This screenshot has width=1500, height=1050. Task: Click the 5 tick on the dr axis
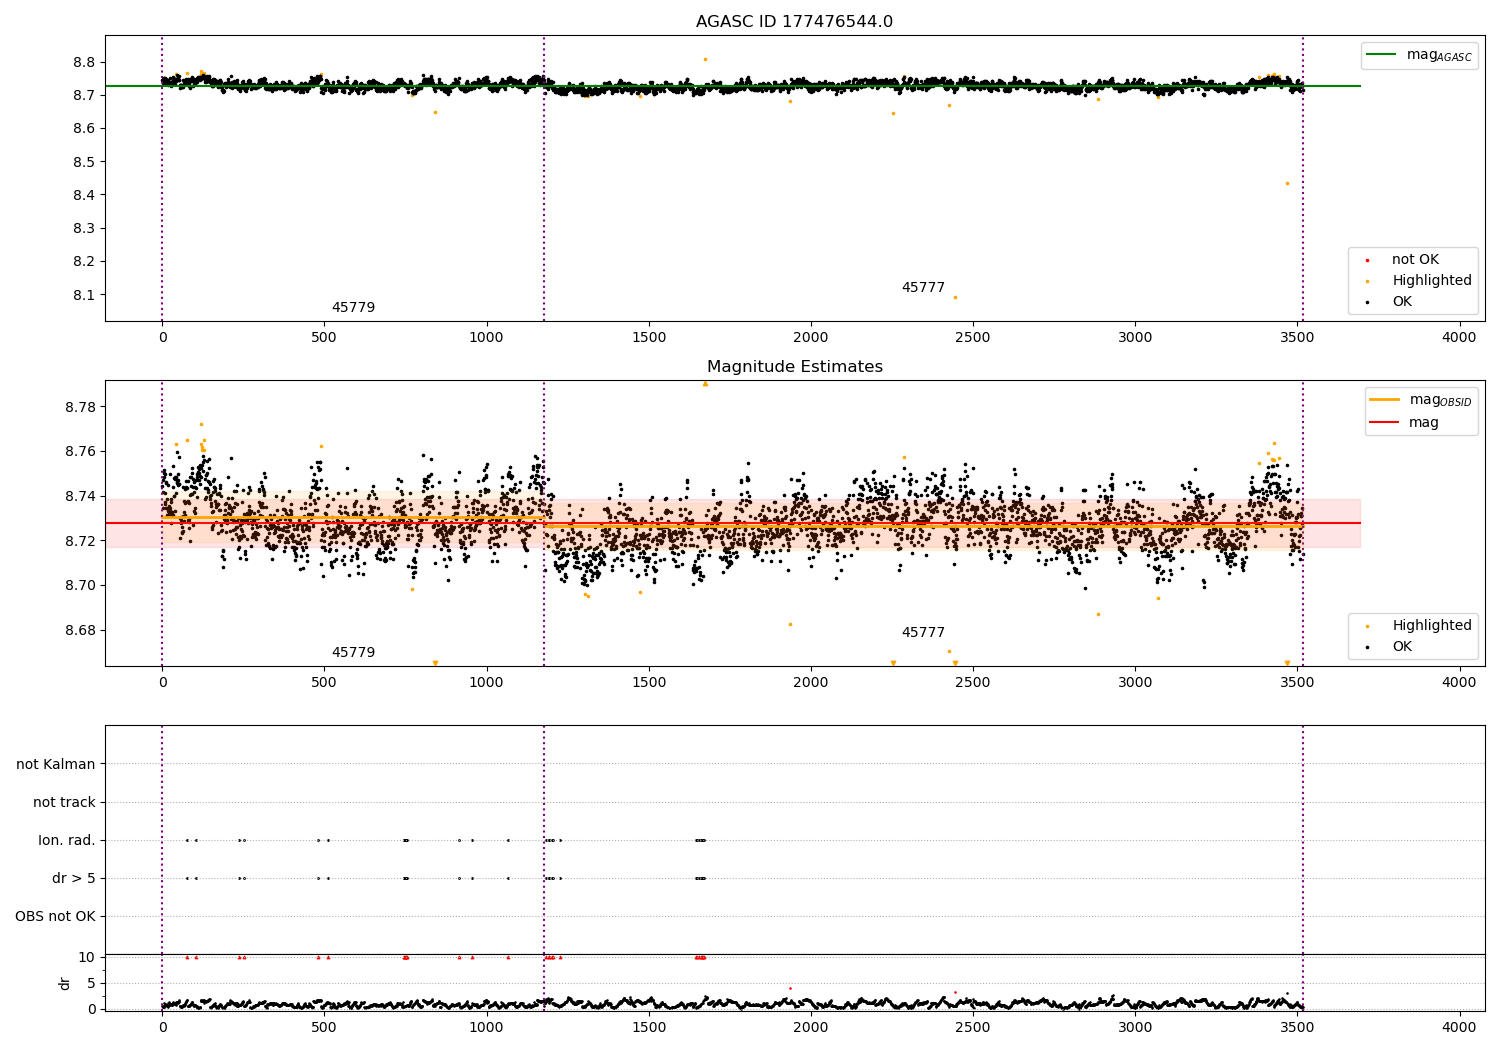(92, 983)
